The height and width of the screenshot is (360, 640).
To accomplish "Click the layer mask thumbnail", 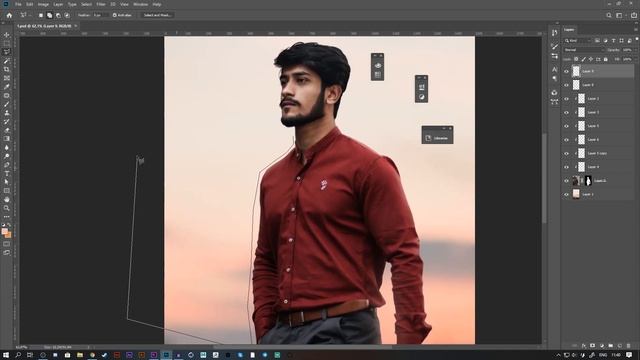I will click(x=588, y=181).
